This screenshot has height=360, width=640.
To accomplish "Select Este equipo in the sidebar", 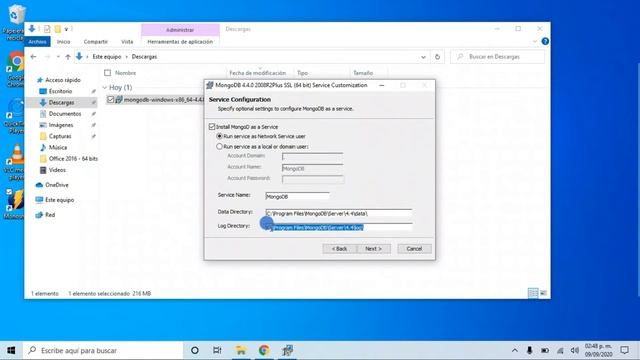I will 59,200.
